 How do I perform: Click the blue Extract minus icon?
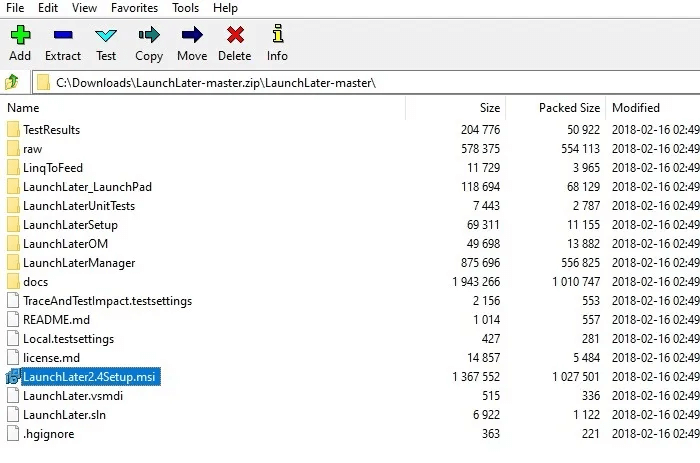click(63, 35)
